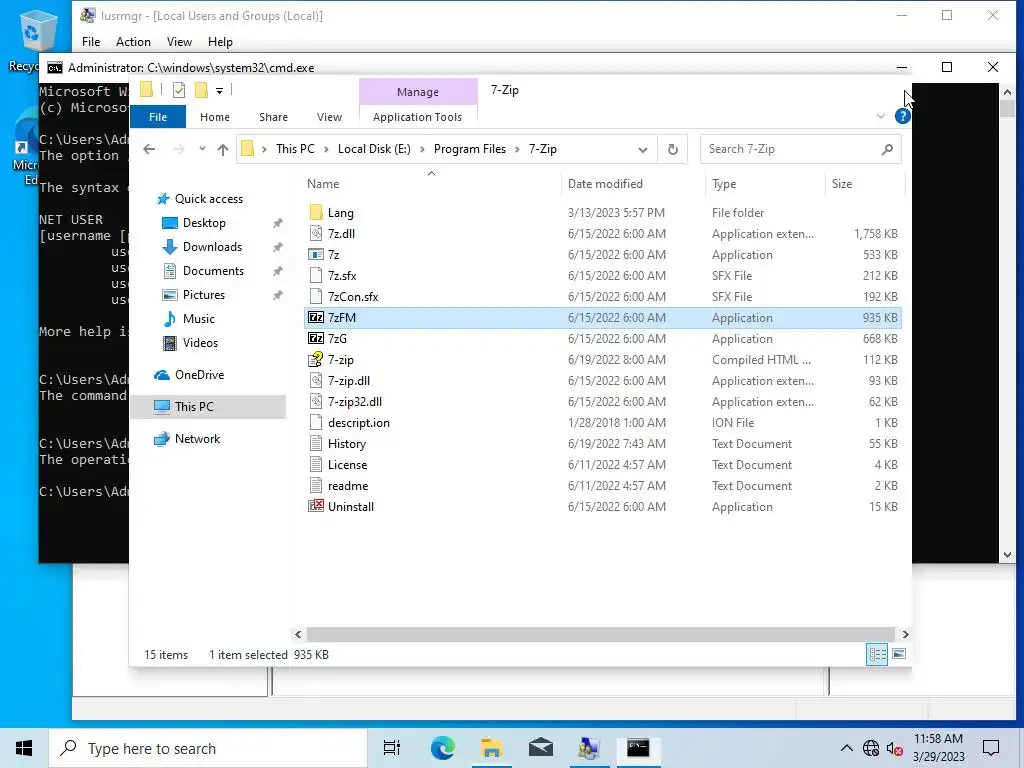Expand the chevron after Local Disk (E:) in path
The image size is (1024, 768).
pos(422,150)
